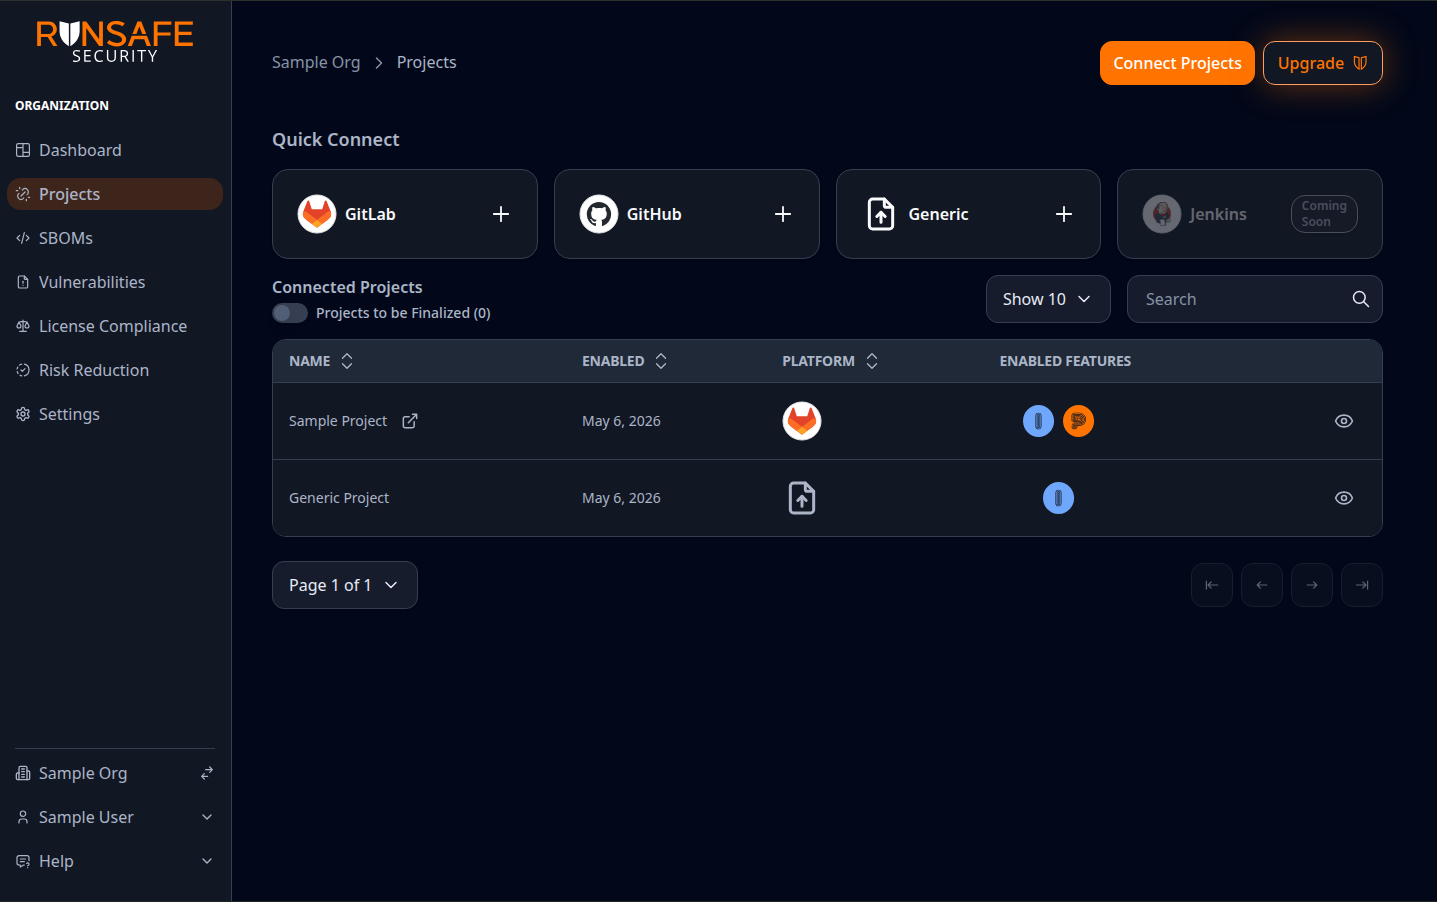Click the Connect Projects button
Screen dimensions: 1437x902
pyautogui.click(x=1177, y=63)
